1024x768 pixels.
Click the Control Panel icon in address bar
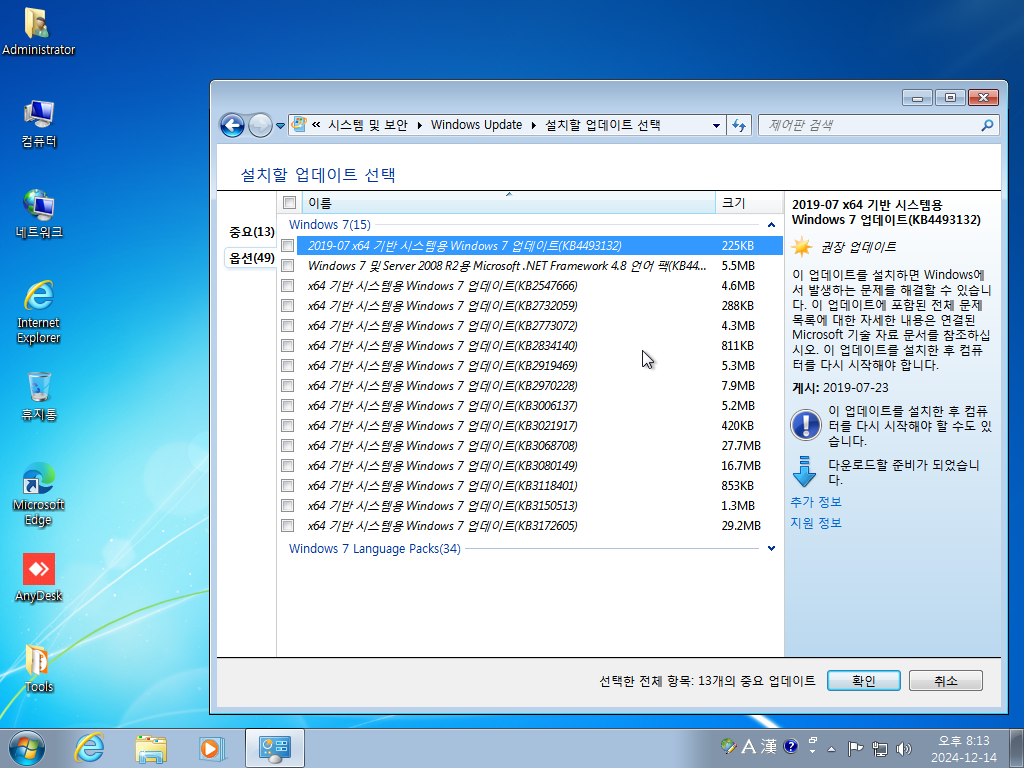(x=299, y=124)
